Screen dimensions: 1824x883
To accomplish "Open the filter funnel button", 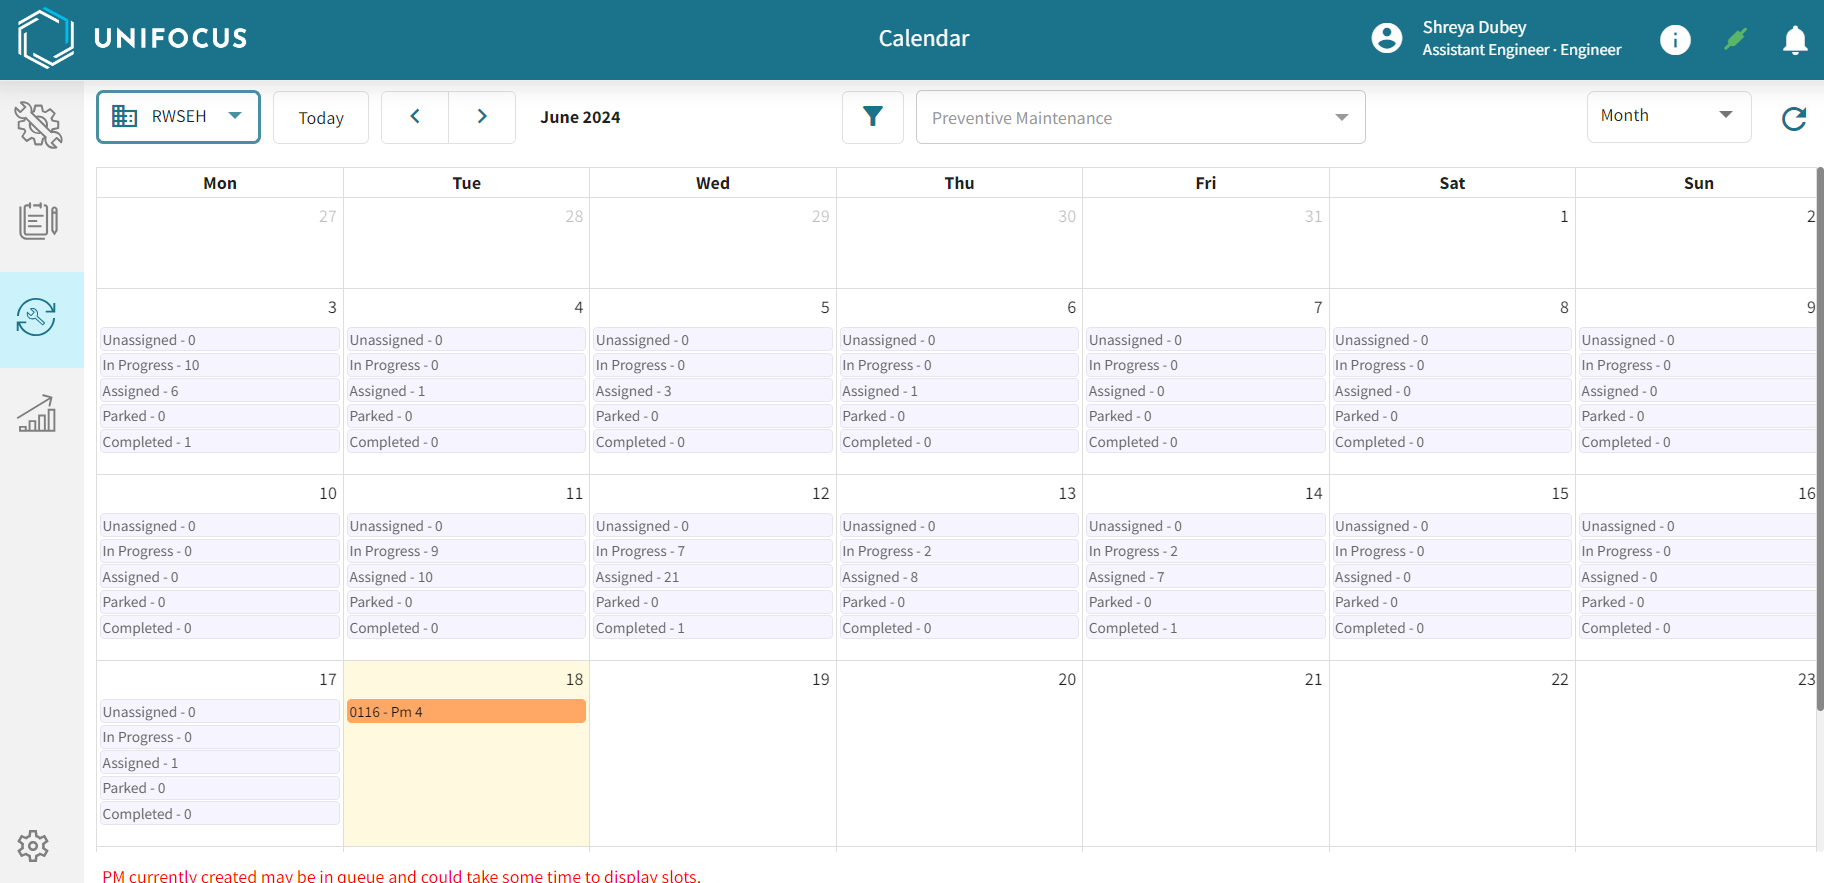I will 872,117.
